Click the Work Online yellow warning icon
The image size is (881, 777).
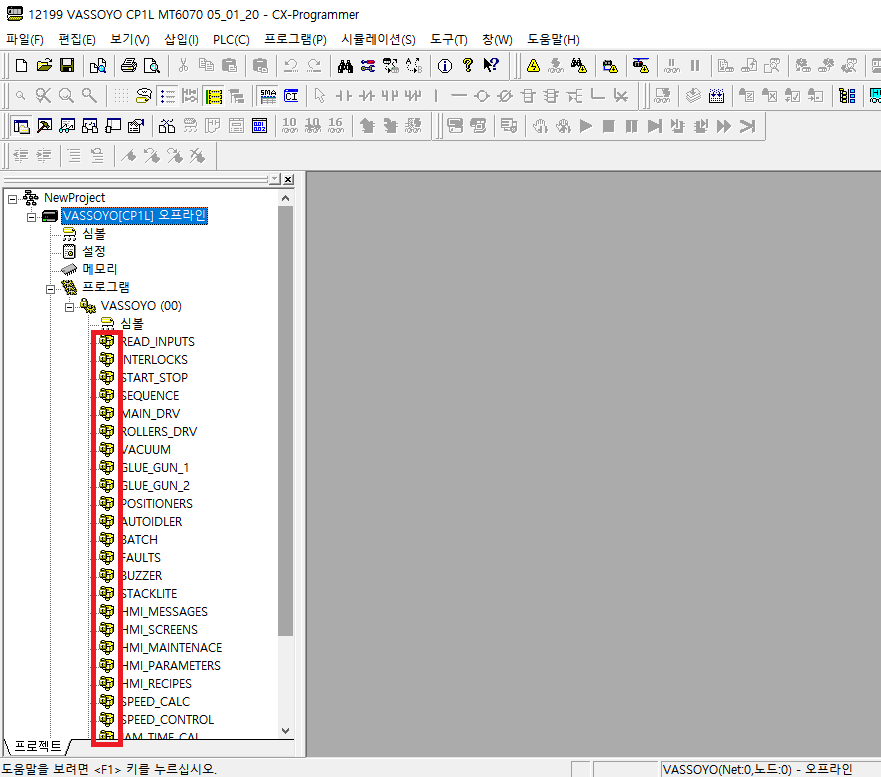coord(533,66)
